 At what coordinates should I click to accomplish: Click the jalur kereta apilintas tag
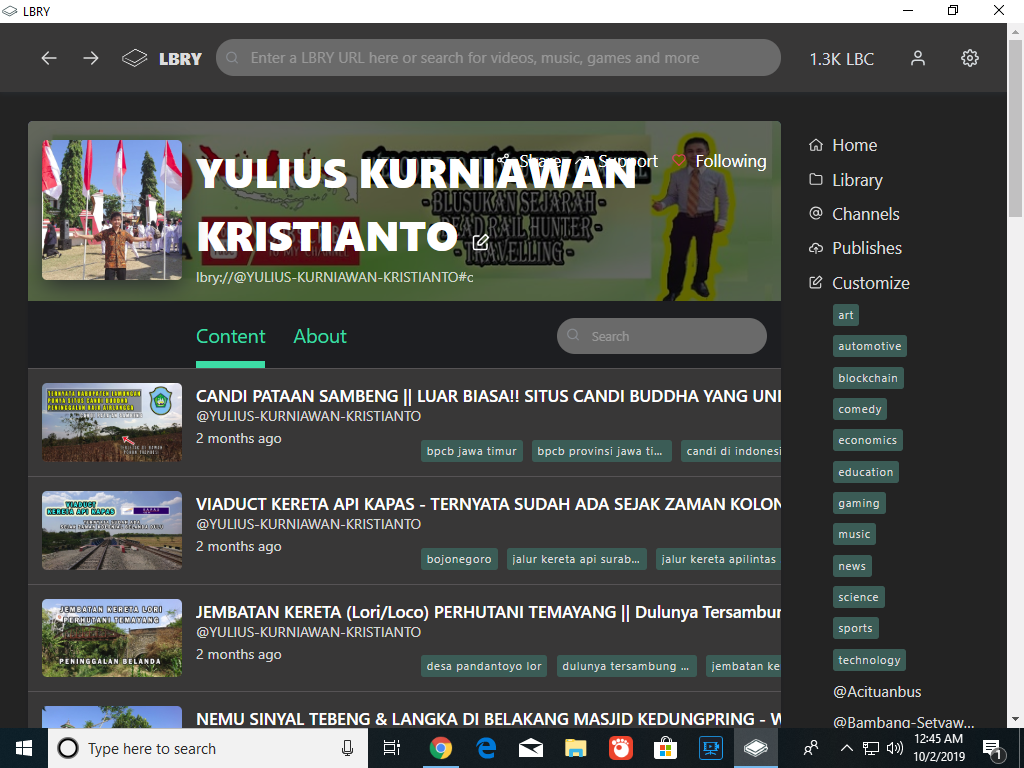718,559
